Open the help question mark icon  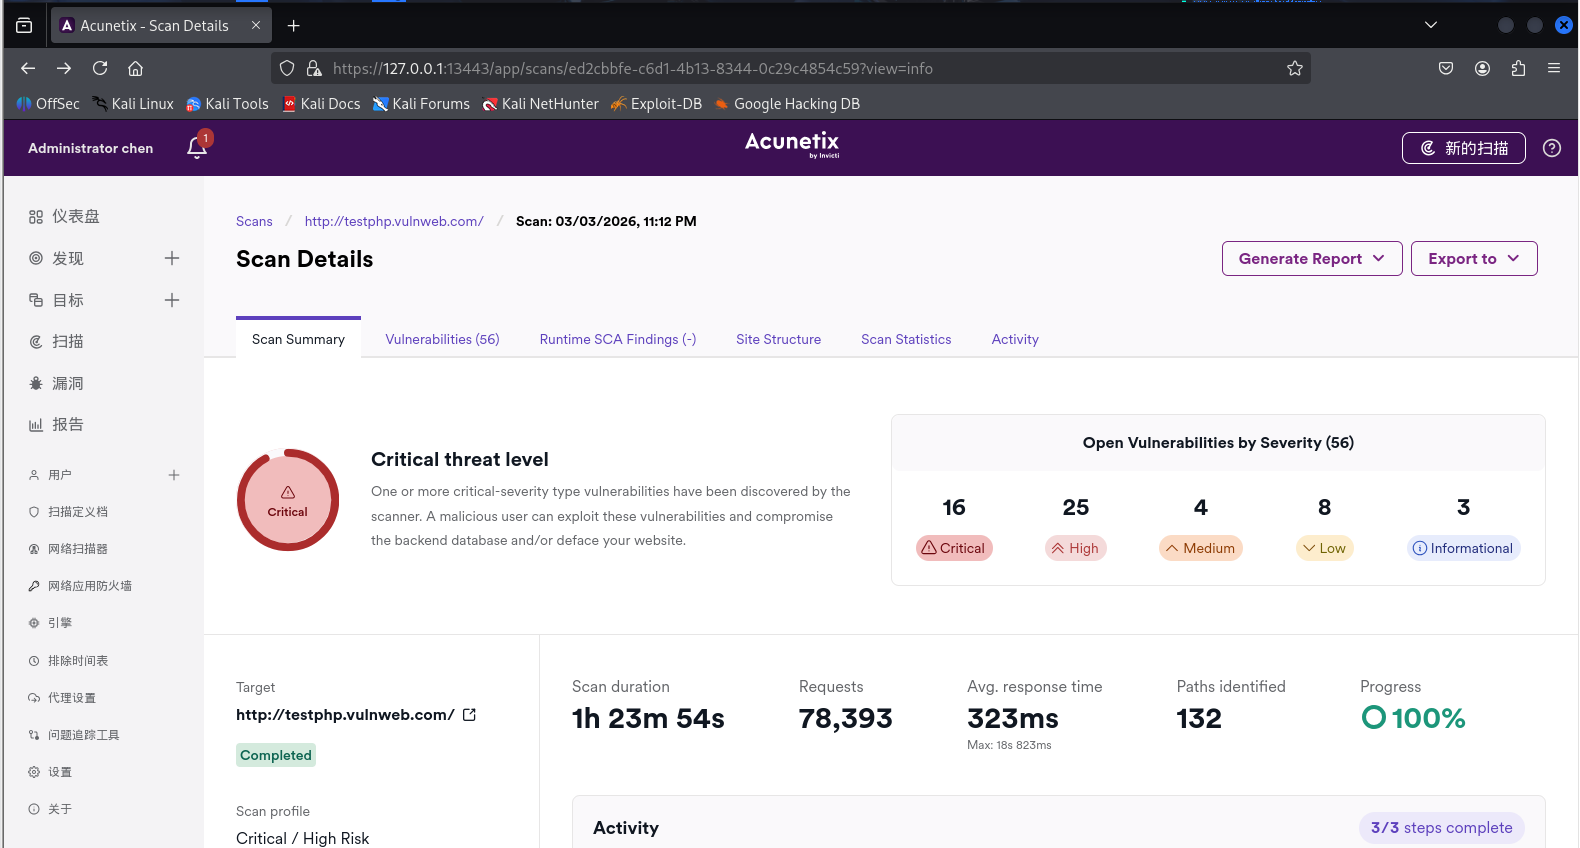[1552, 148]
